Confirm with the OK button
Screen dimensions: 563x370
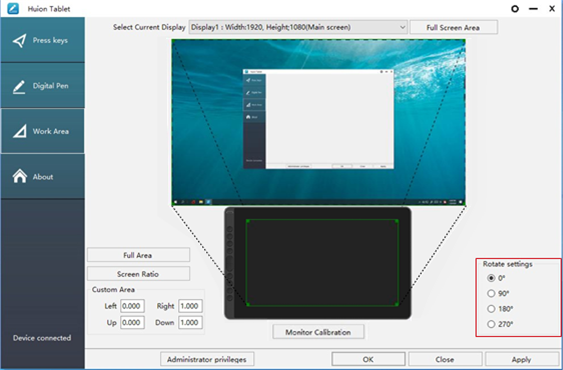click(x=368, y=359)
